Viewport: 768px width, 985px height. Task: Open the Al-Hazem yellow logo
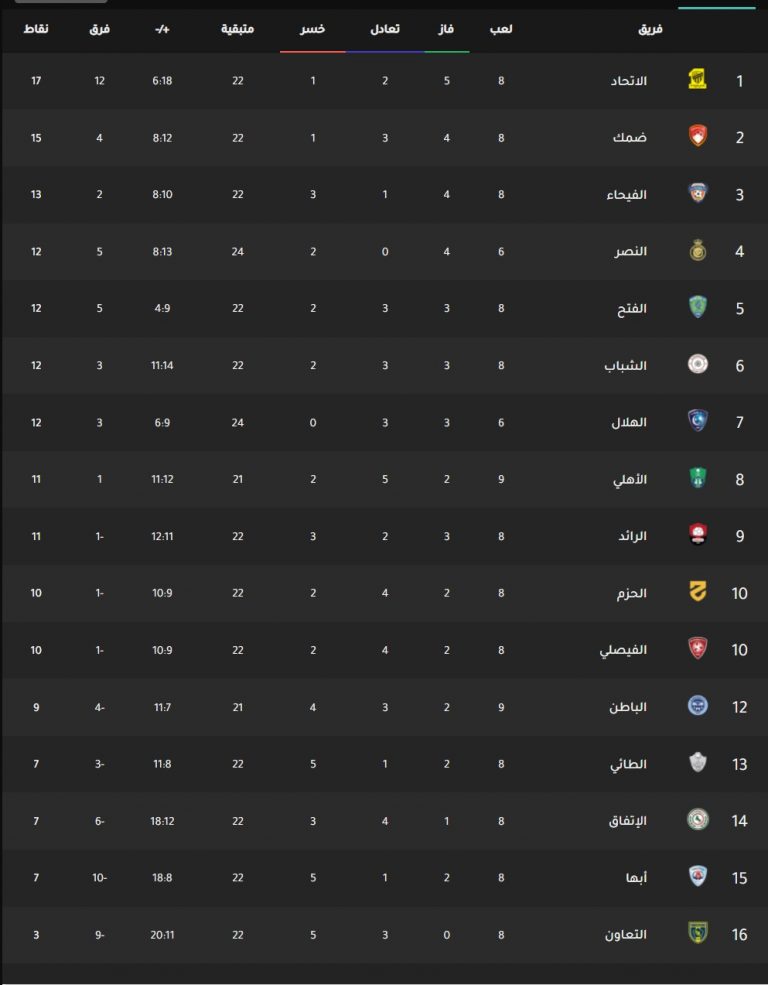698,592
